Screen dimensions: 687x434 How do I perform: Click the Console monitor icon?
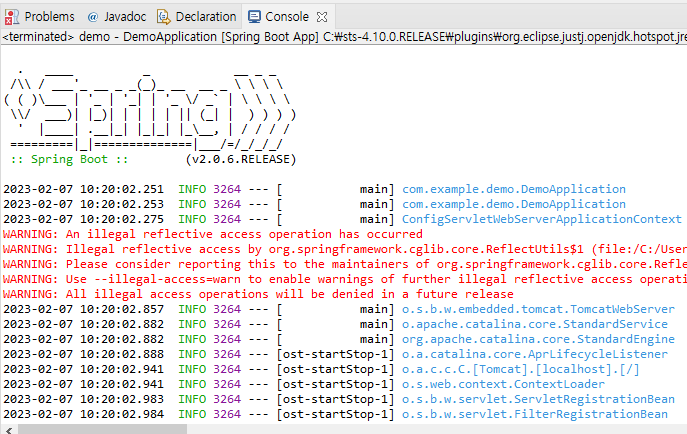[254, 17]
